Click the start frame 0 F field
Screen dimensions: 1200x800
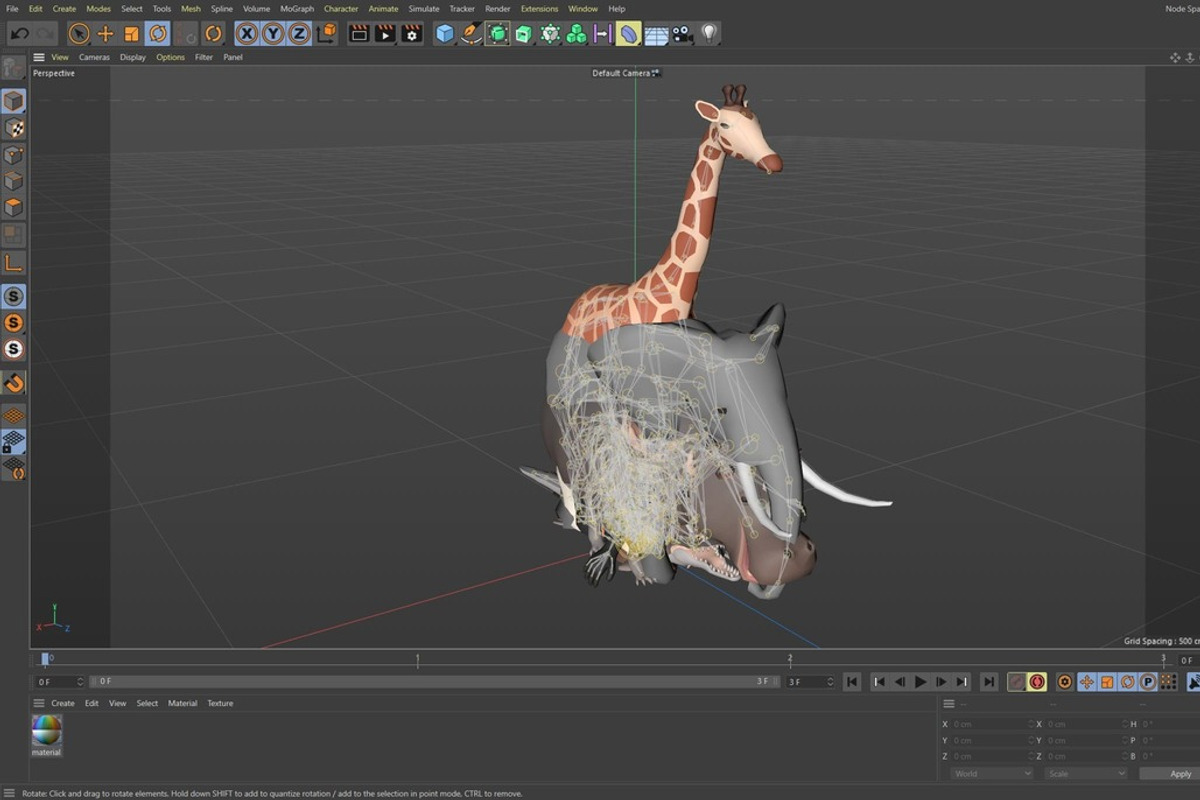[x=59, y=682]
